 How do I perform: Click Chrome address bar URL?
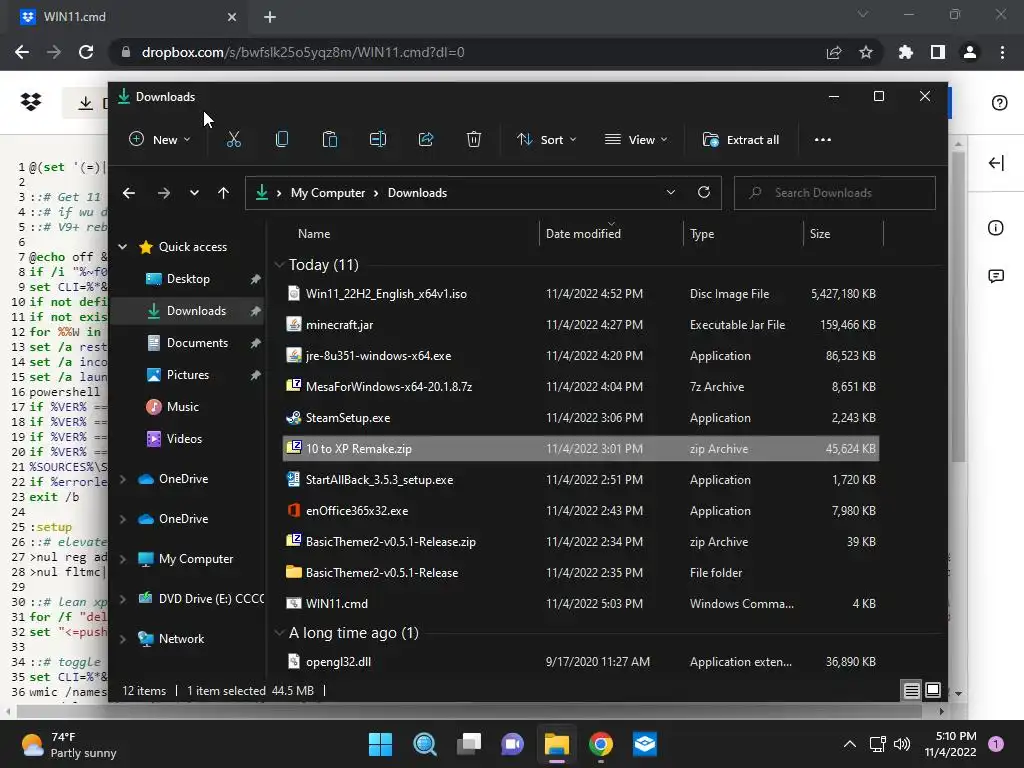303,52
